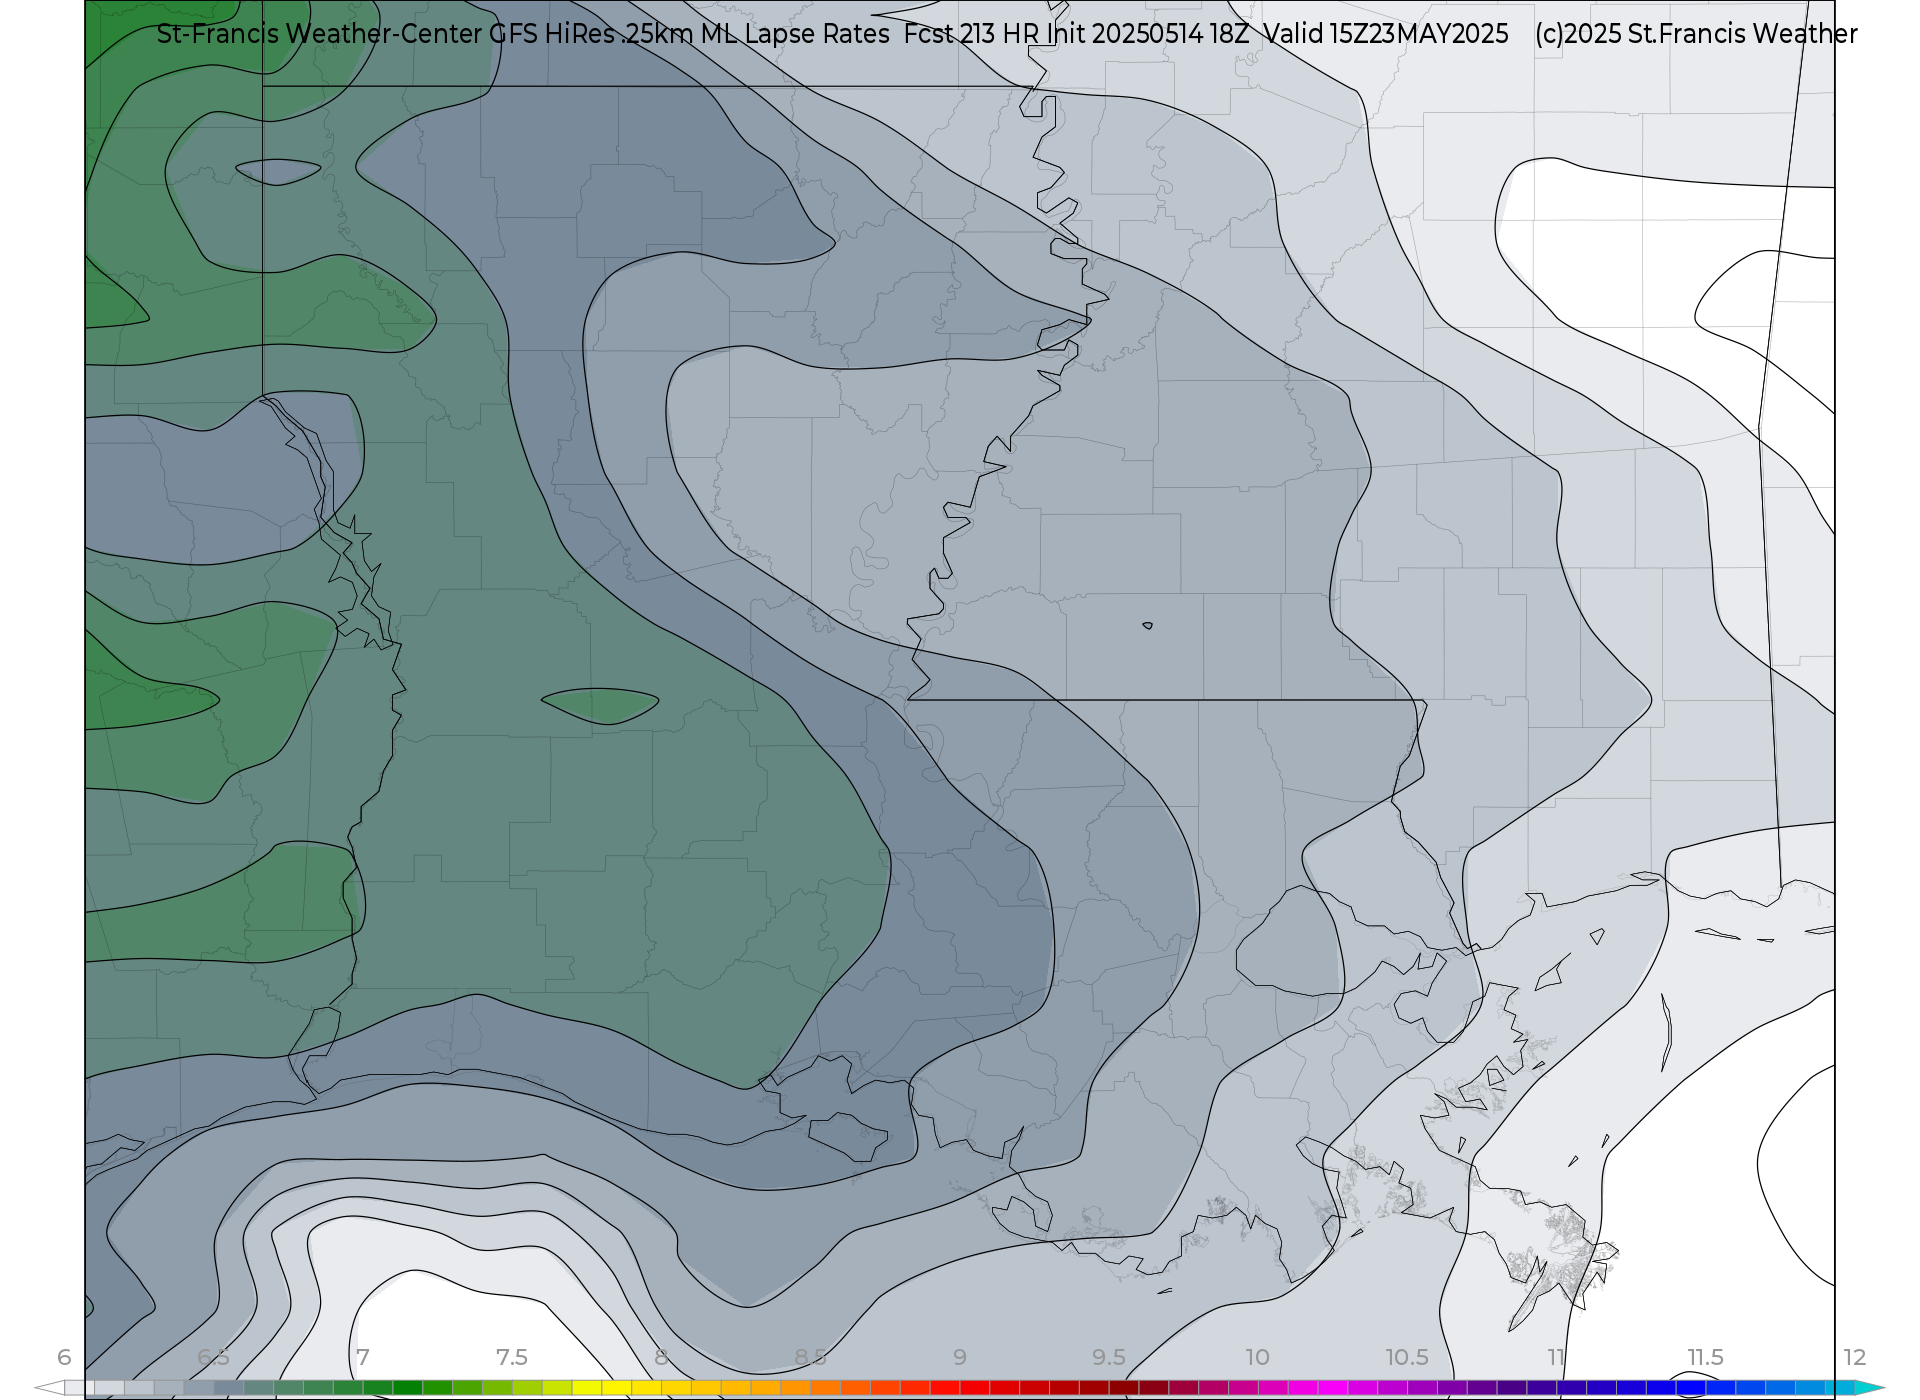The height and width of the screenshot is (1400, 1920).
Task: Click the colorbar label '8.5'
Action: coord(810,1357)
